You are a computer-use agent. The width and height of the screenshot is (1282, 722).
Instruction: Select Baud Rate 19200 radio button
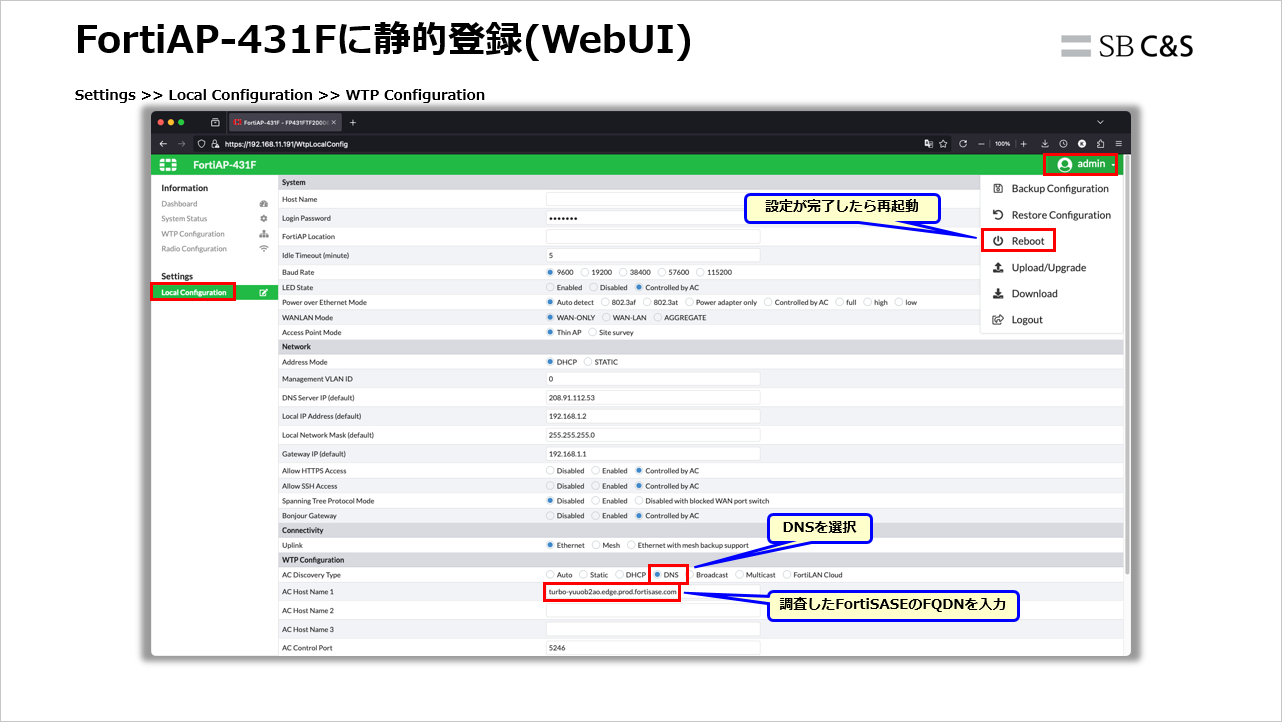click(x=585, y=272)
